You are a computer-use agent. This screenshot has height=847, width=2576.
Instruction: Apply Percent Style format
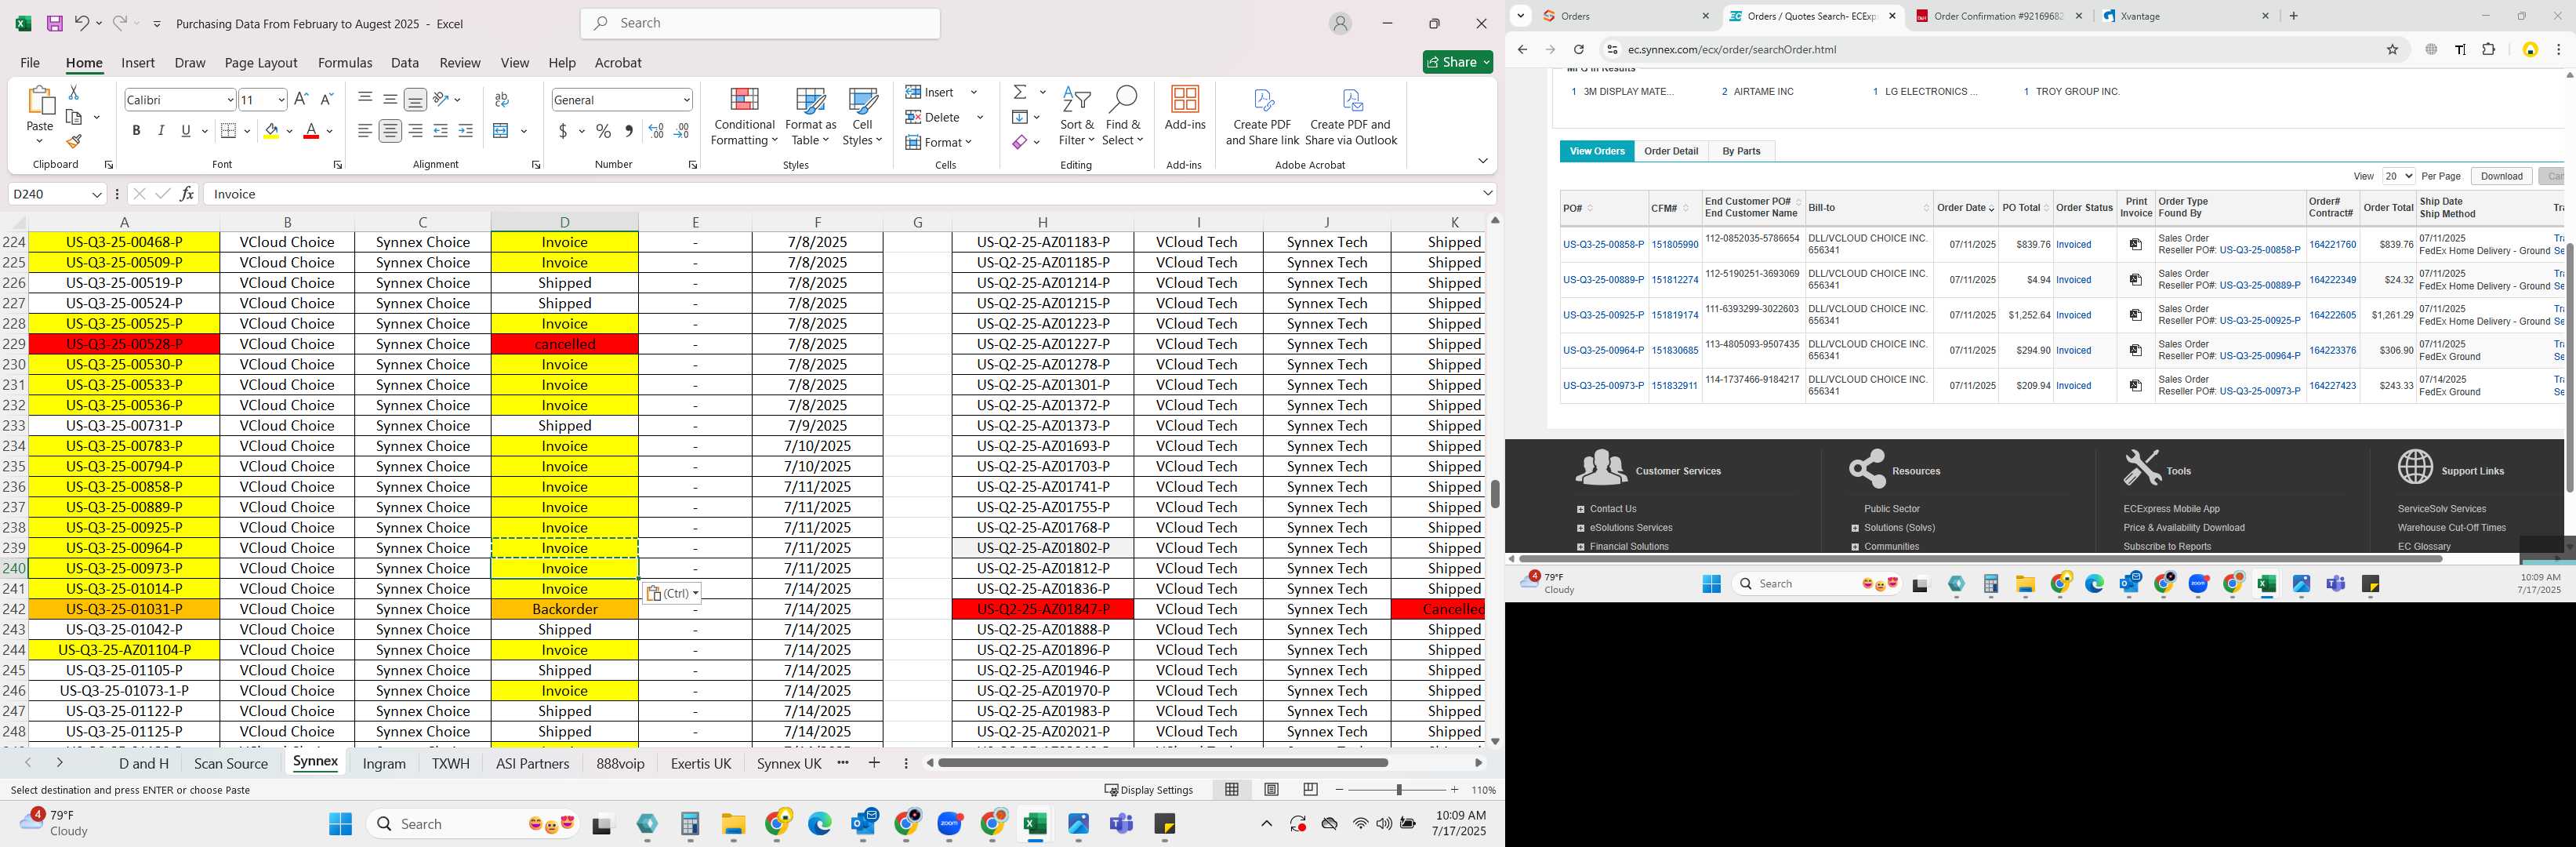[603, 131]
